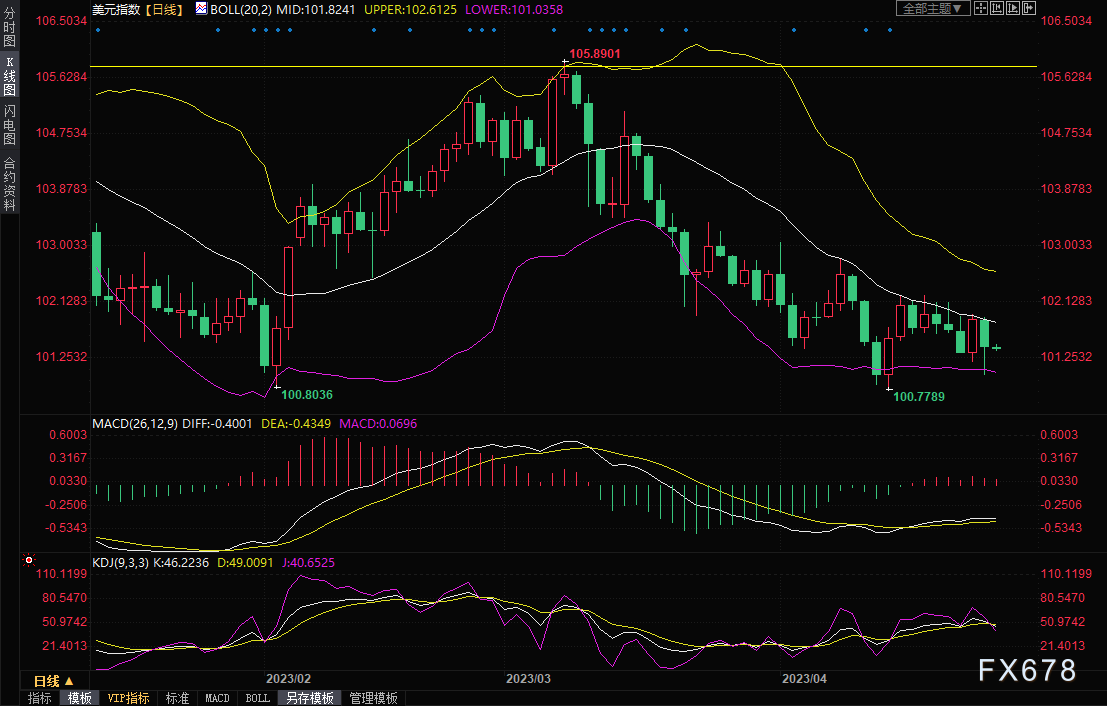Select the VIP指标 template
This screenshot has height=706, width=1107.
pyautogui.click(x=128, y=698)
